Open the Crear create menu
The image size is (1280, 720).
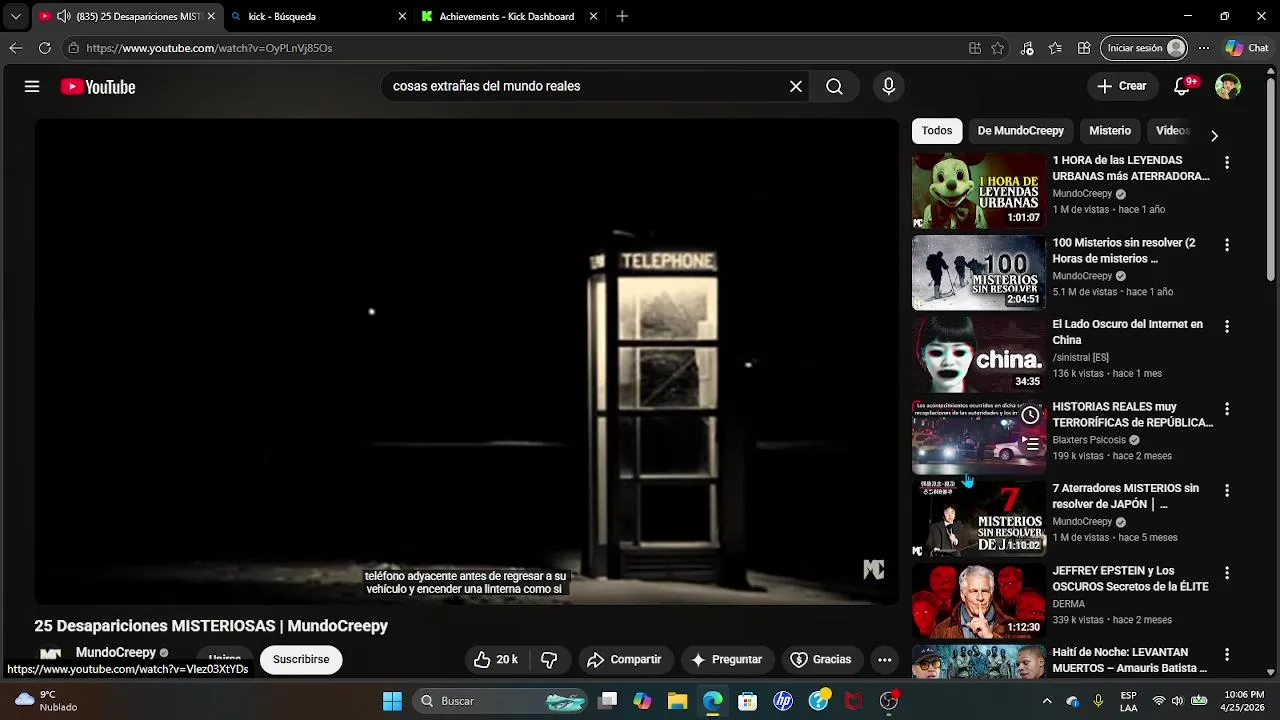(1122, 86)
